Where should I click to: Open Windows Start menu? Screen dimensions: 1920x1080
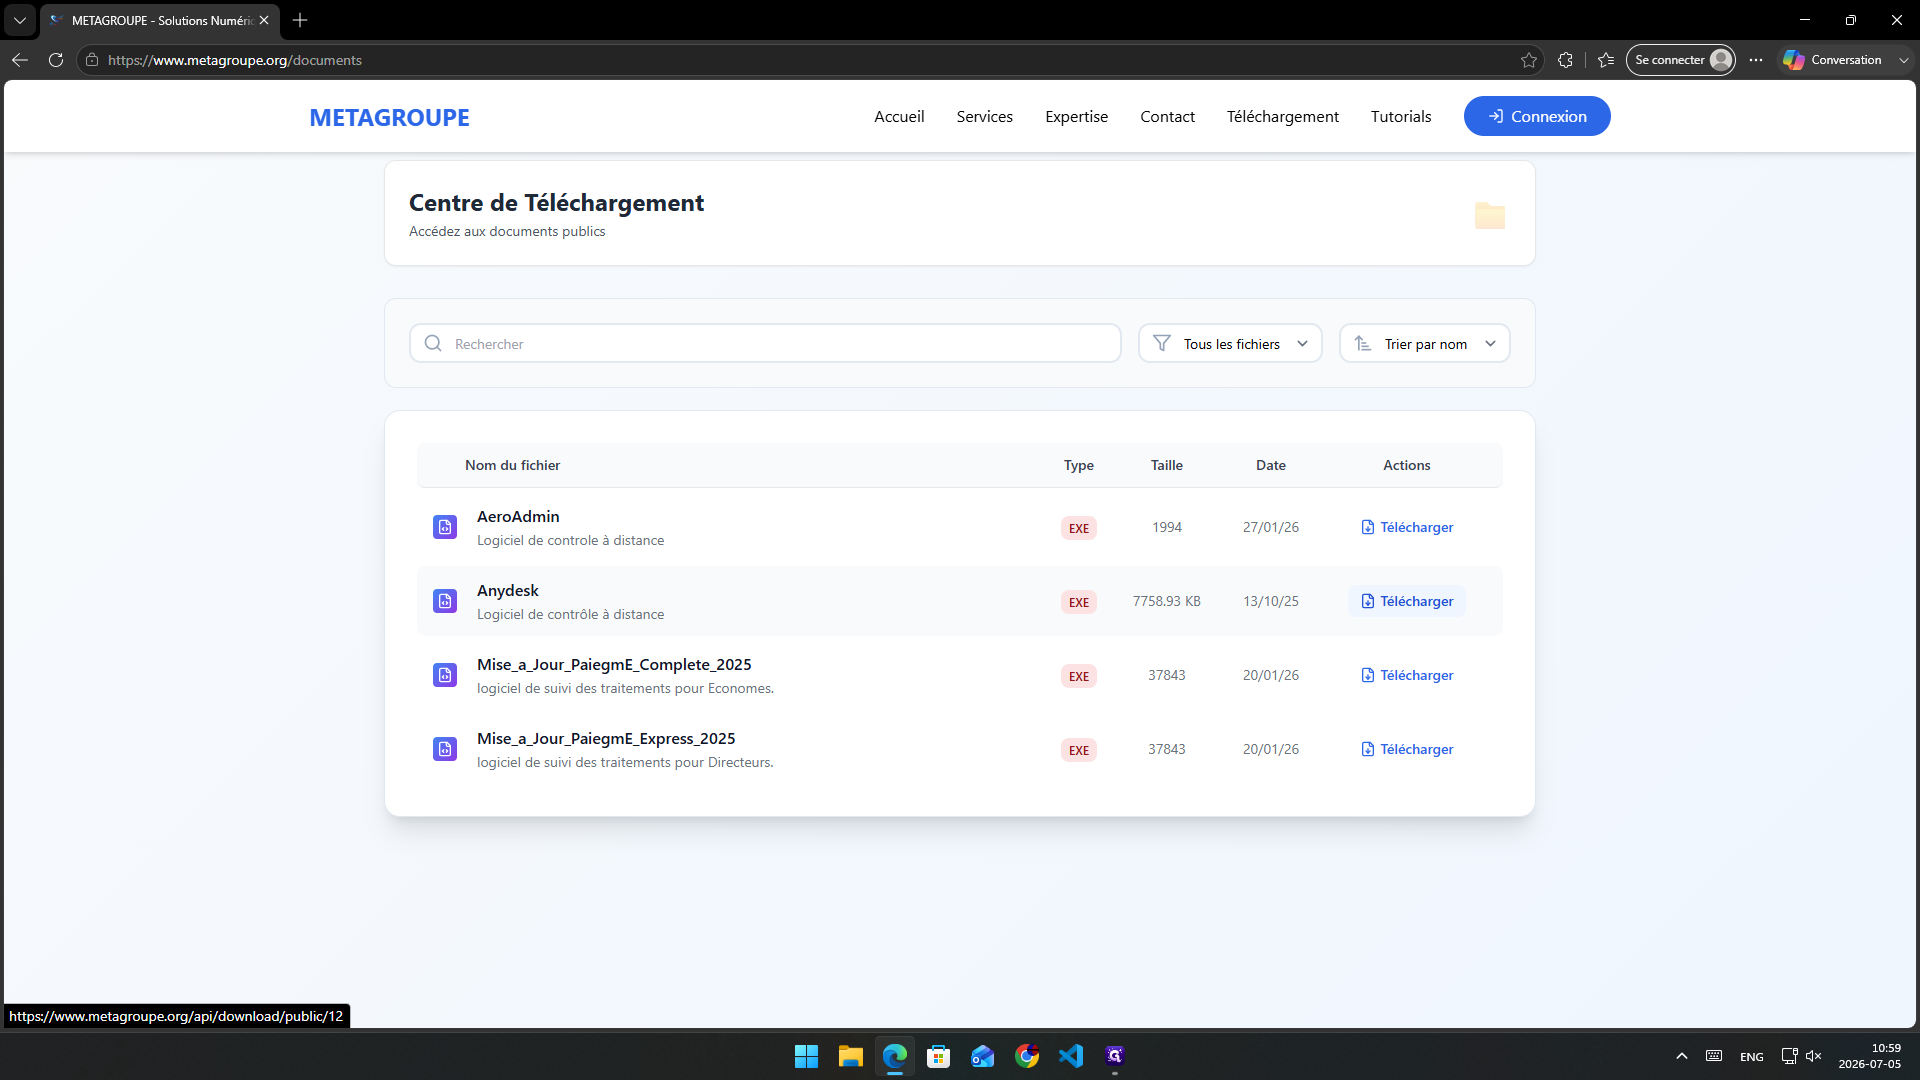pos(806,1056)
